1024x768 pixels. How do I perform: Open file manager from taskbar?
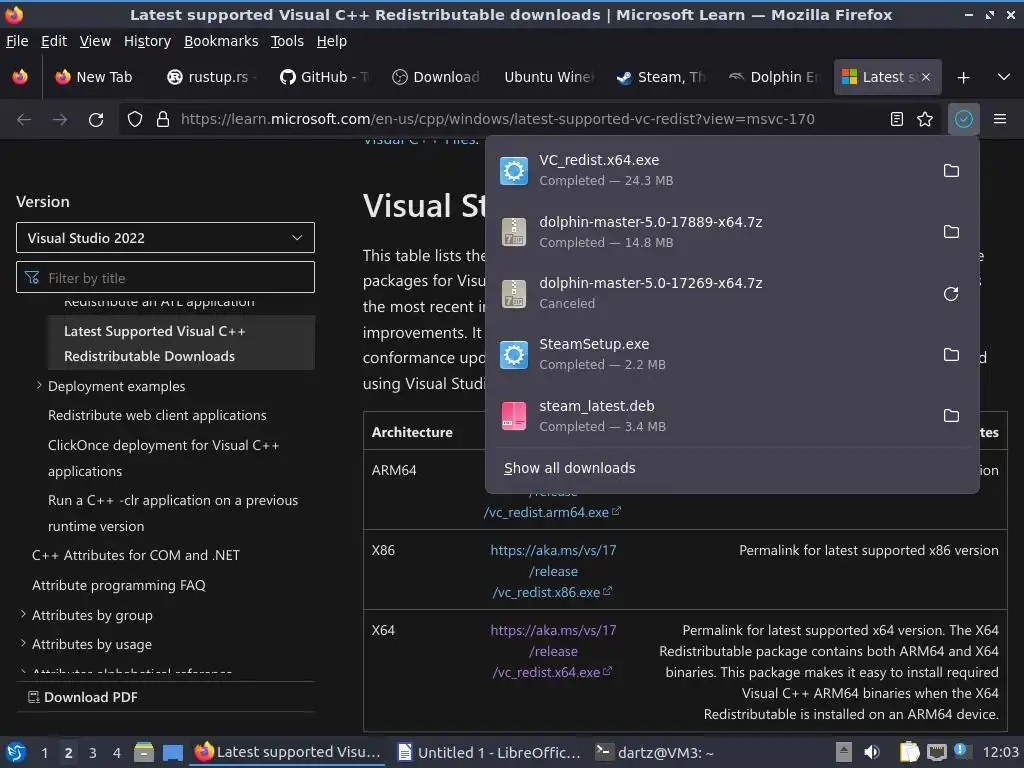(144, 752)
